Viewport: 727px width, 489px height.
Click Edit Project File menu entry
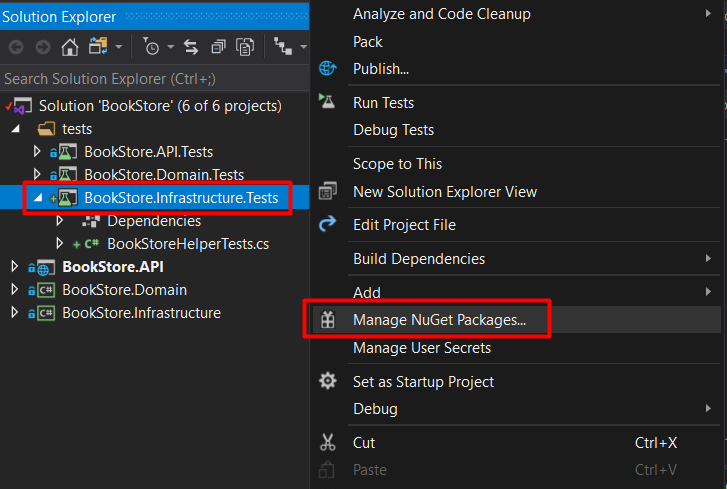[x=404, y=225]
